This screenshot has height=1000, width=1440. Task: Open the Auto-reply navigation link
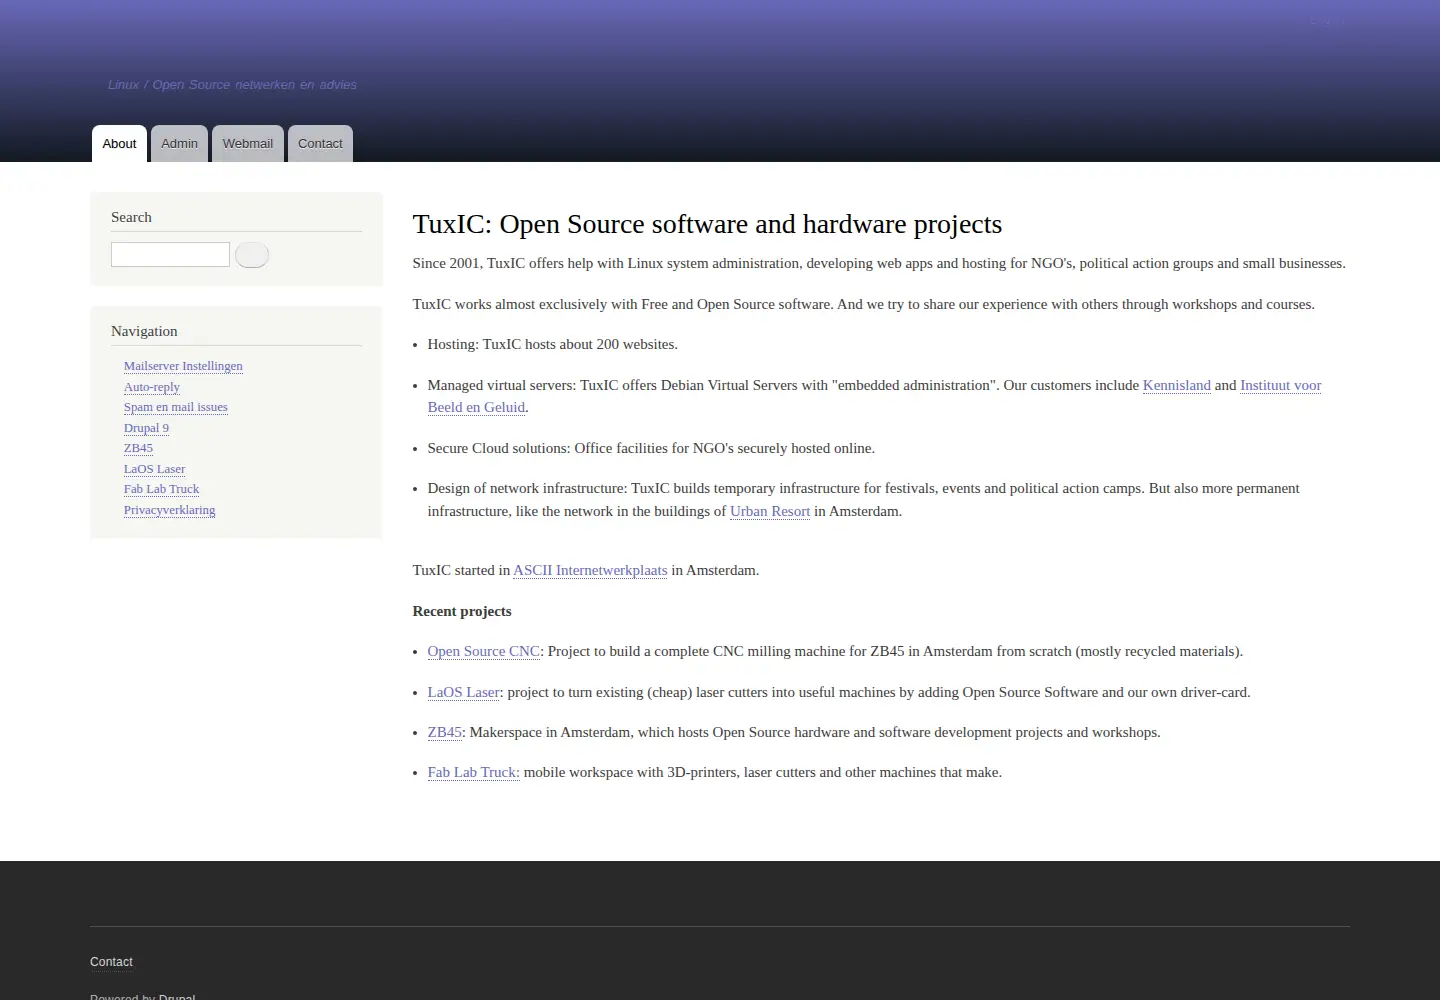[152, 387]
